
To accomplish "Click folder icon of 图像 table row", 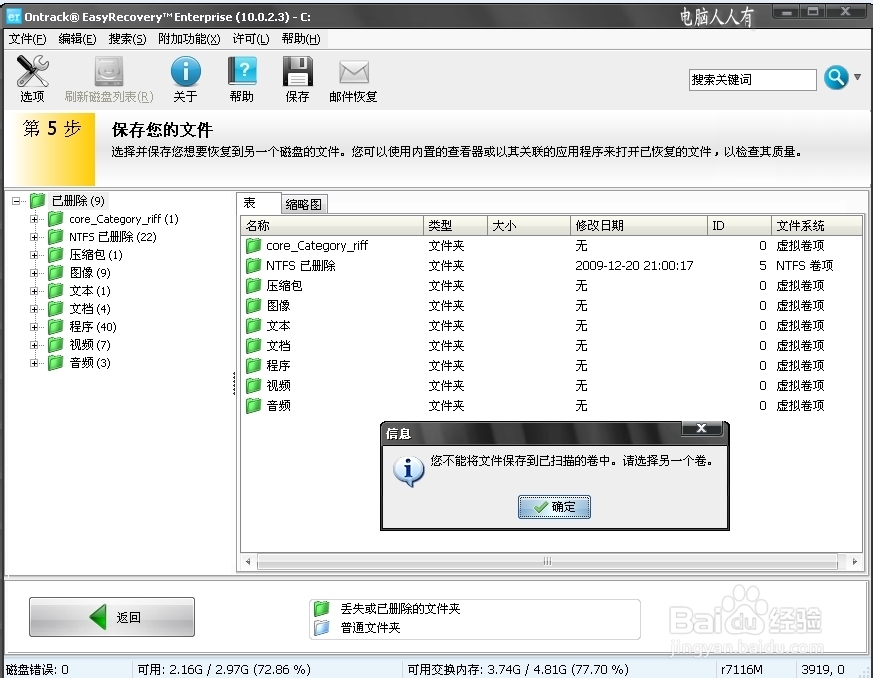I will tap(253, 306).
